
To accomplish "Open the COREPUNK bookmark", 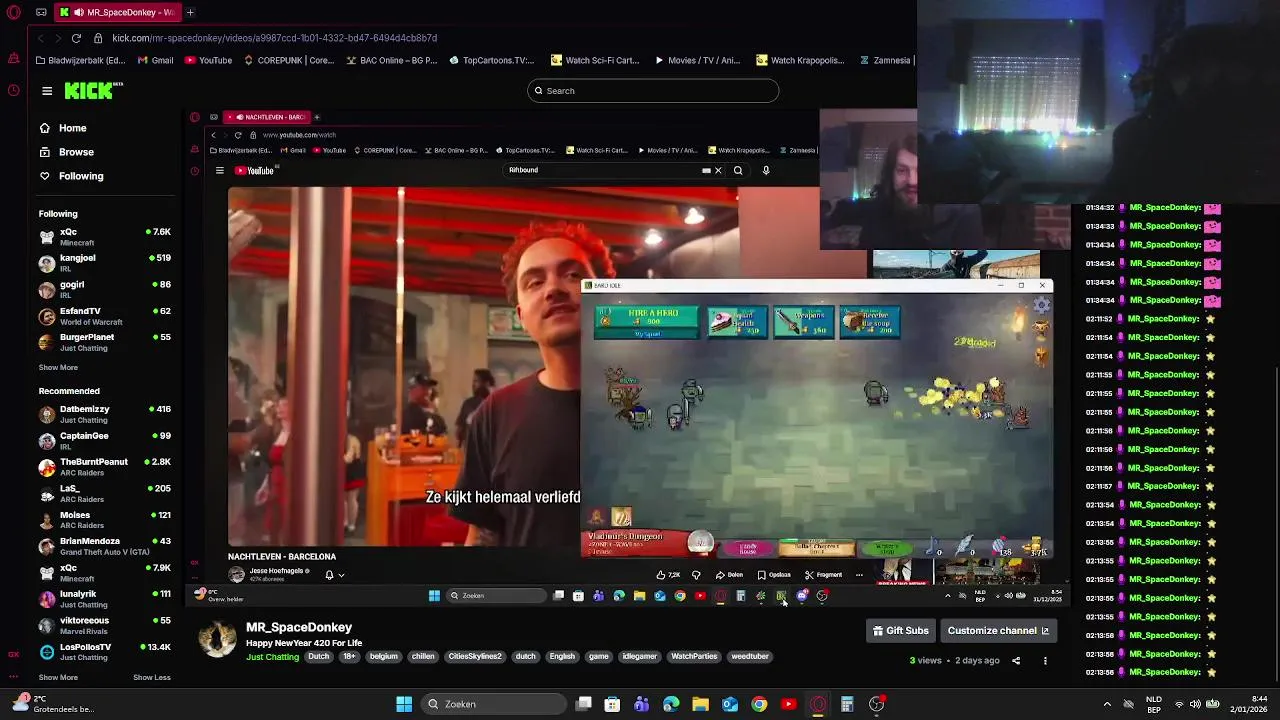I will tap(288, 60).
